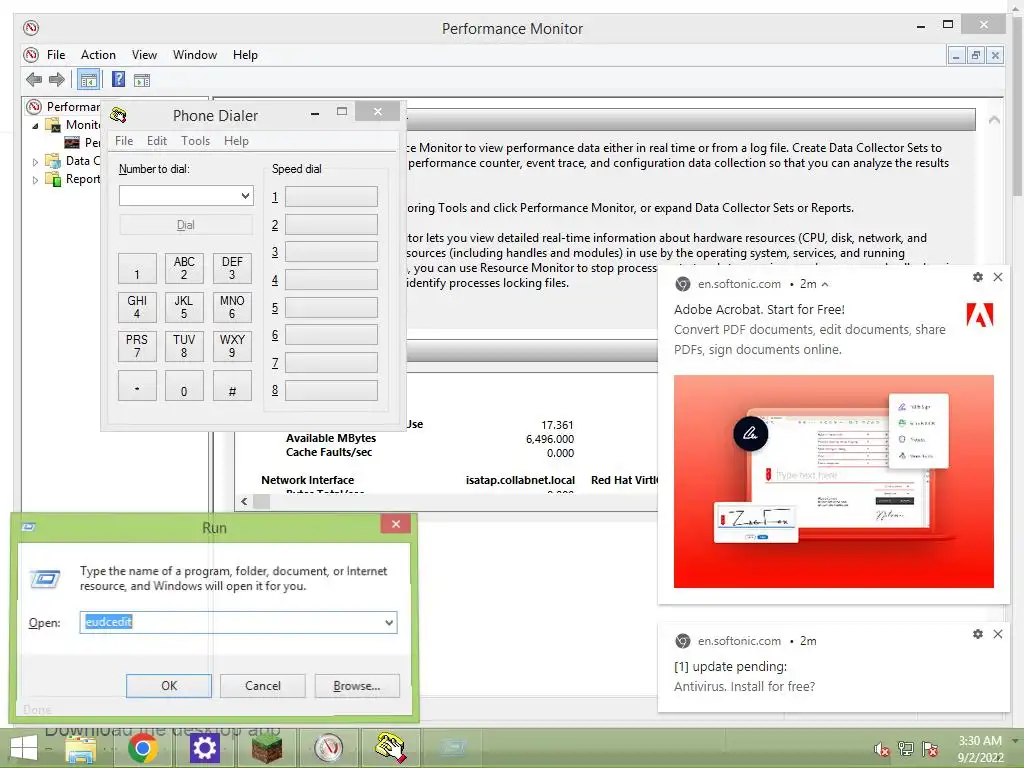Open the File menu in Phone Dialer
Screen dimensions: 1024x768
click(x=124, y=140)
